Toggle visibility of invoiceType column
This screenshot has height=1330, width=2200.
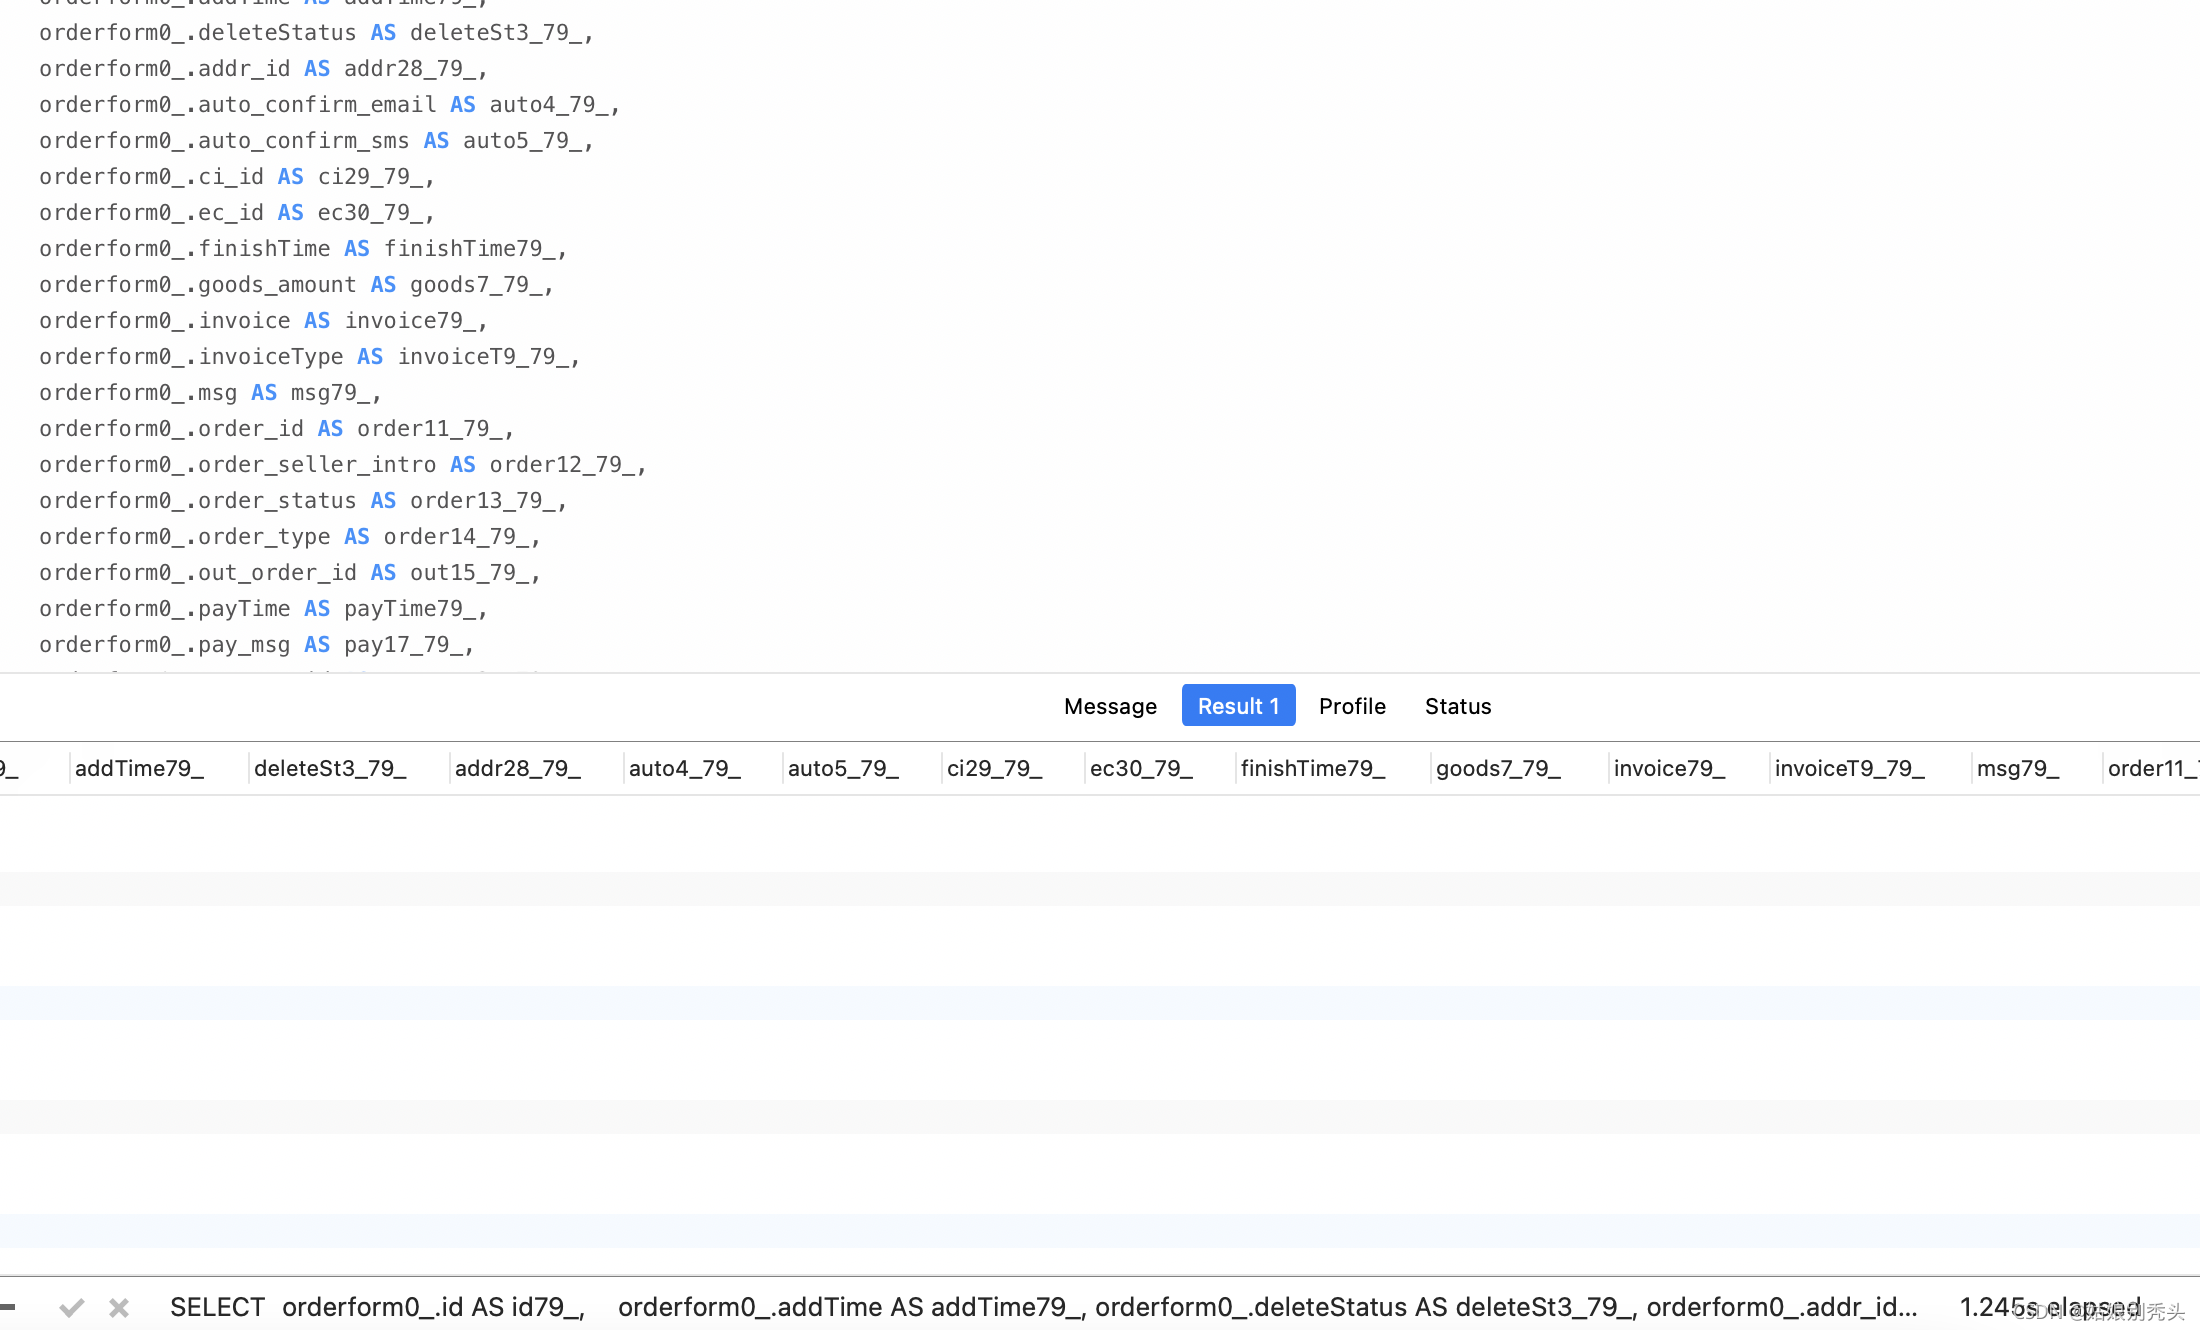click(1850, 767)
